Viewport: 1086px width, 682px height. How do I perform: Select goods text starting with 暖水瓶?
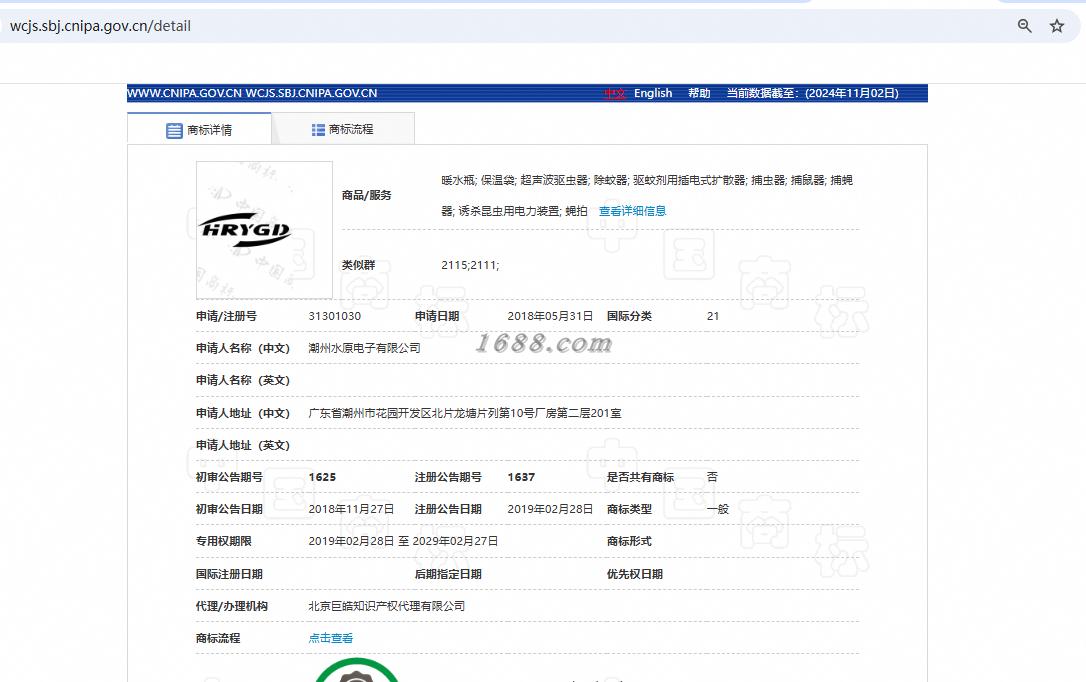click(647, 195)
